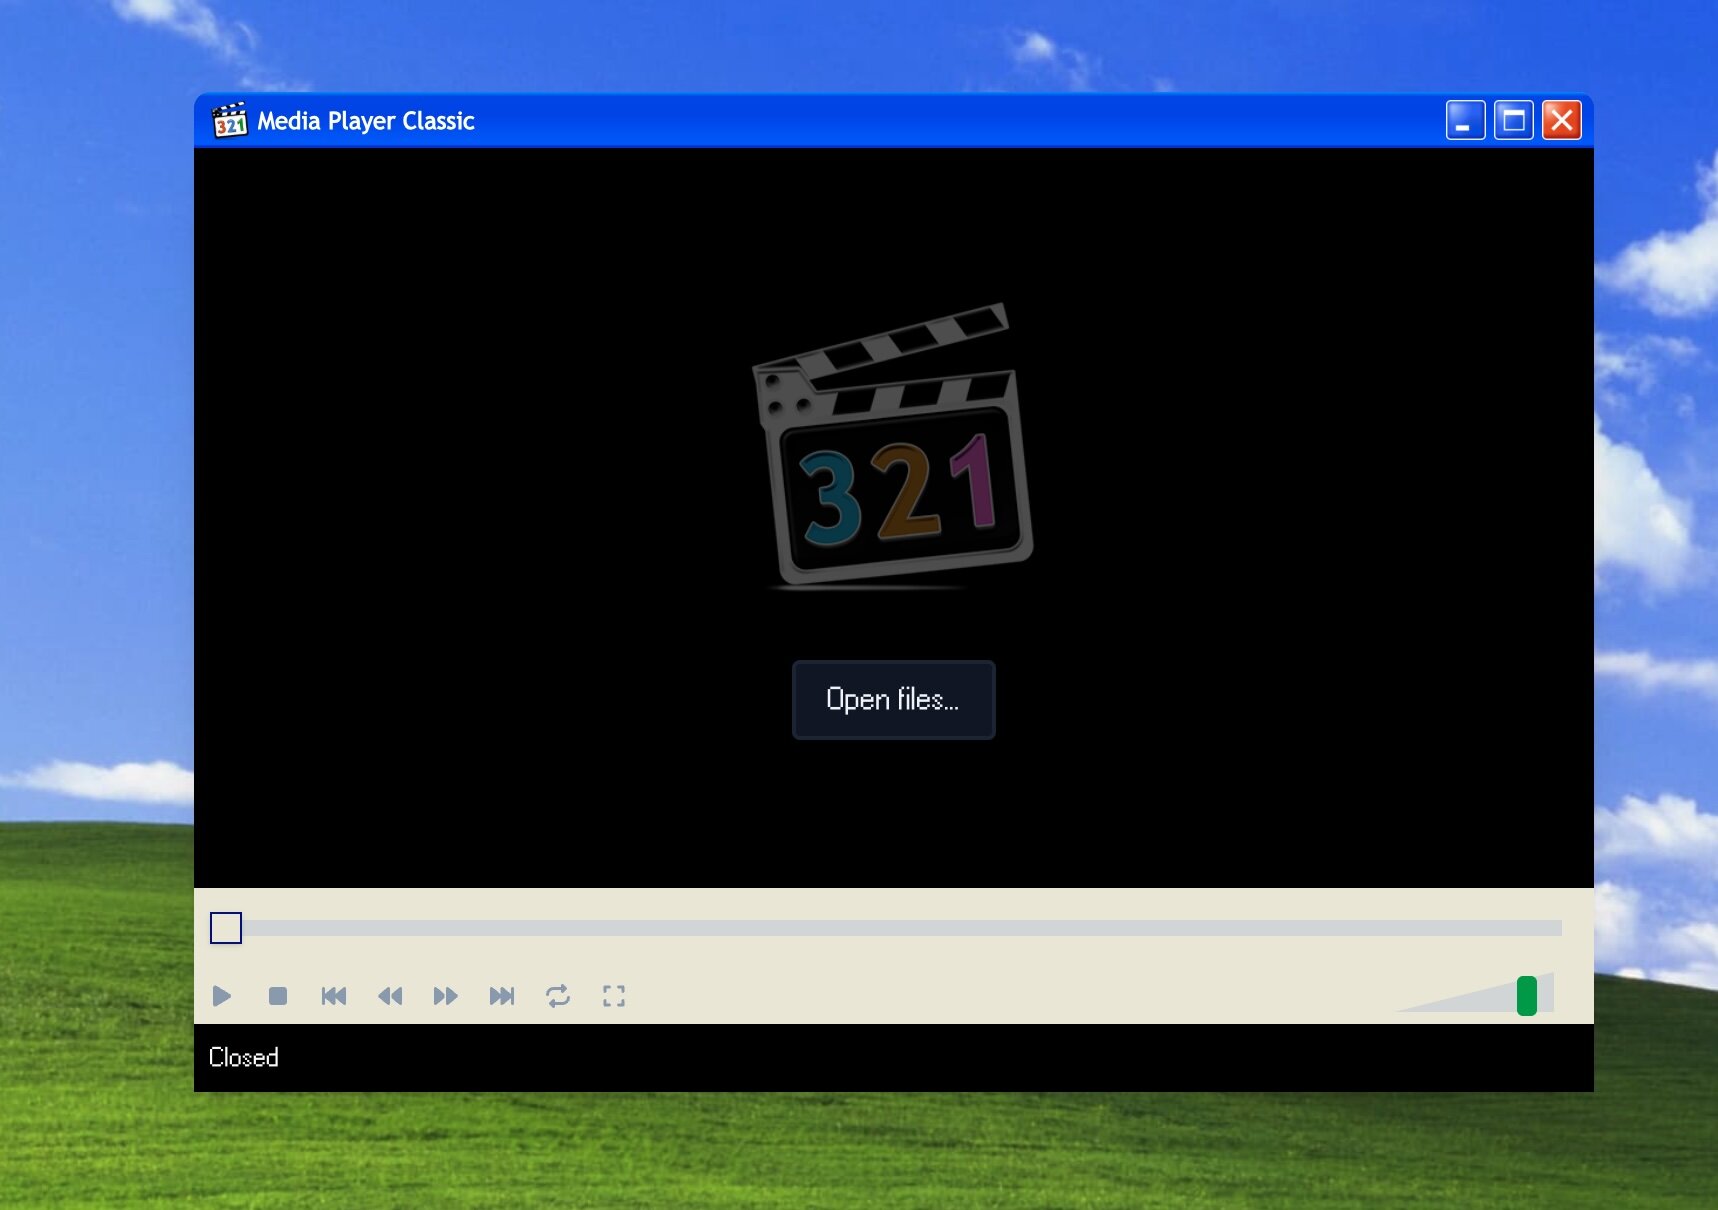1718x1210 pixels.
Task: Click the "Closed" status bar text
Action: click(x=244, y=1058)
